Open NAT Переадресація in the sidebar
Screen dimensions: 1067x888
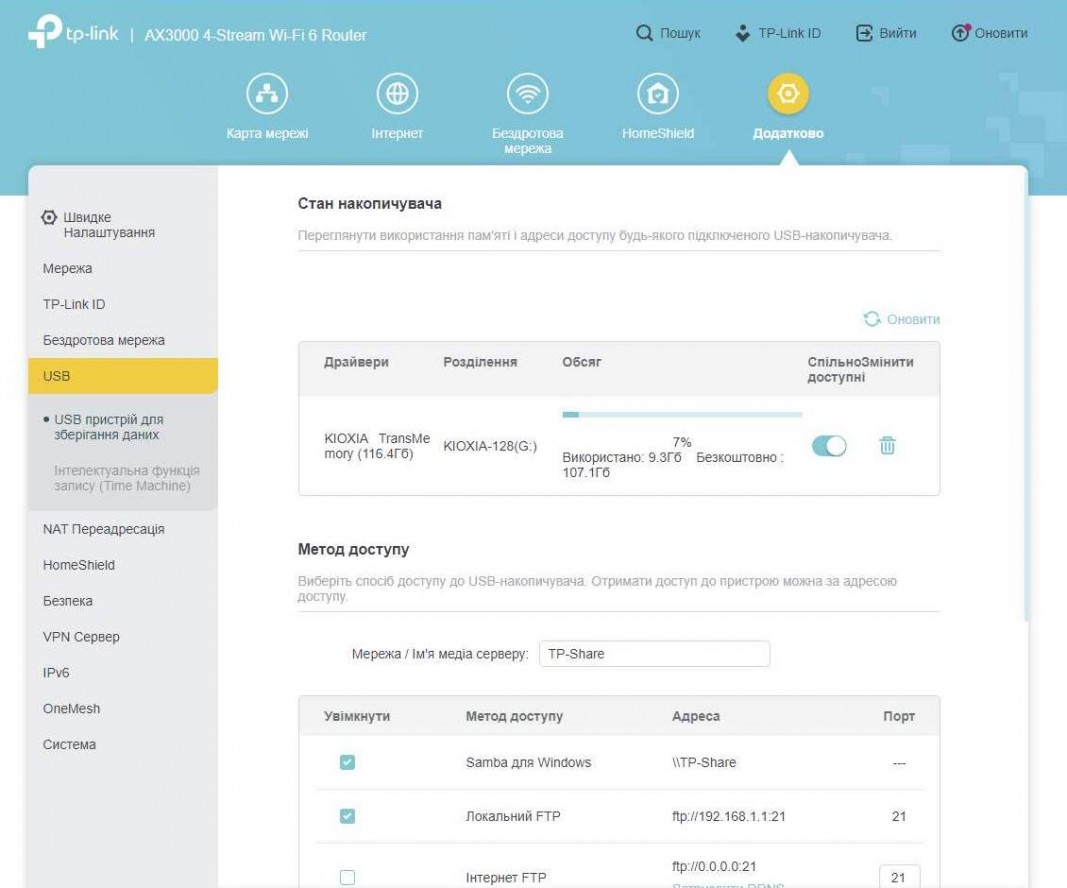[104, 529]
